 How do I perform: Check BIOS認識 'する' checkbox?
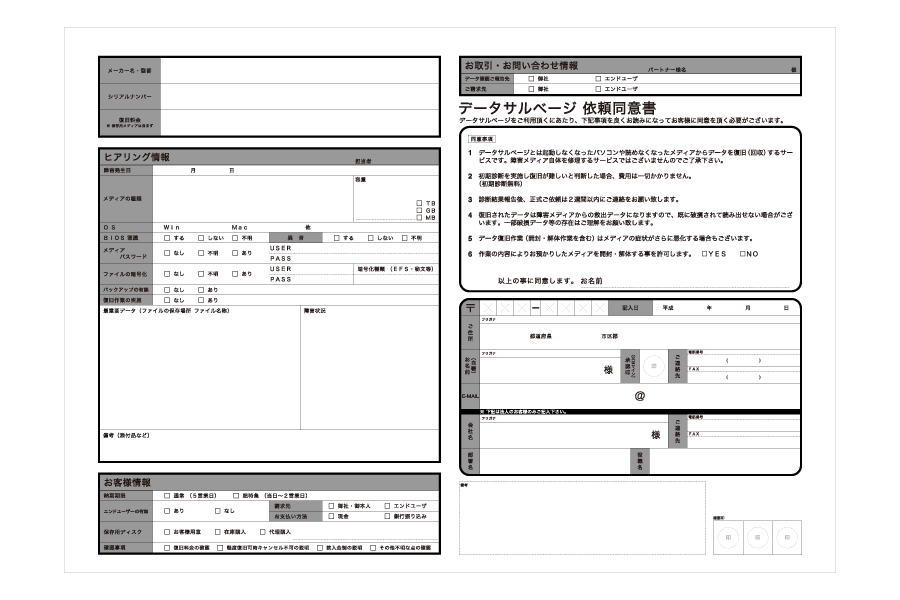(167, 238)
